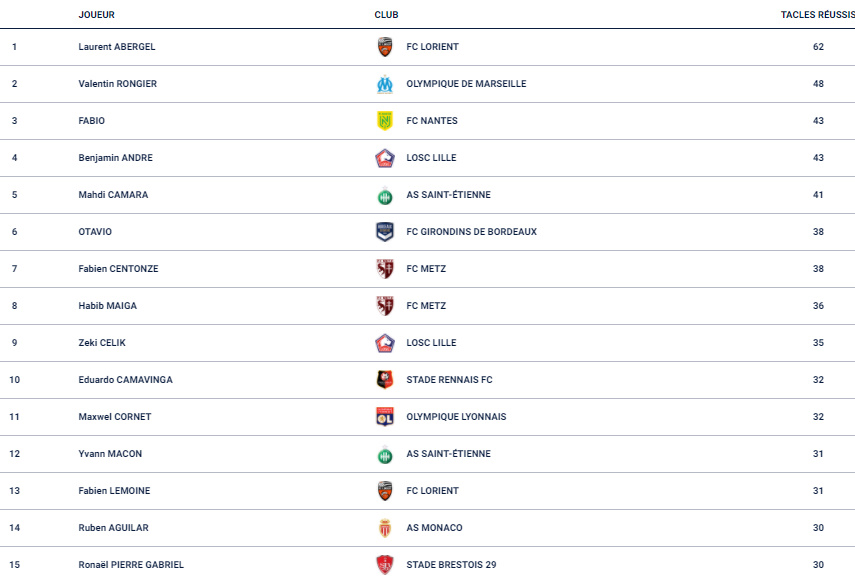855x580 pixels.
Task: Click the Olympique Lyonnais OL logo
Action: click(385, 417)
